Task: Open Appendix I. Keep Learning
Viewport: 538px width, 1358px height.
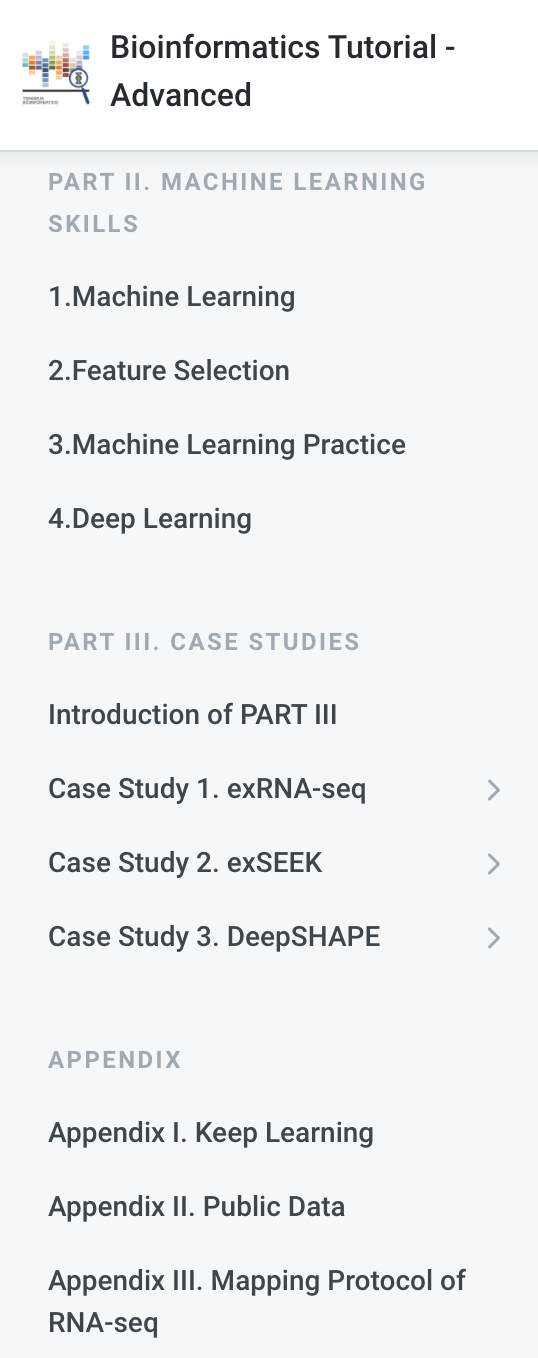Action: click(211, 1133)
